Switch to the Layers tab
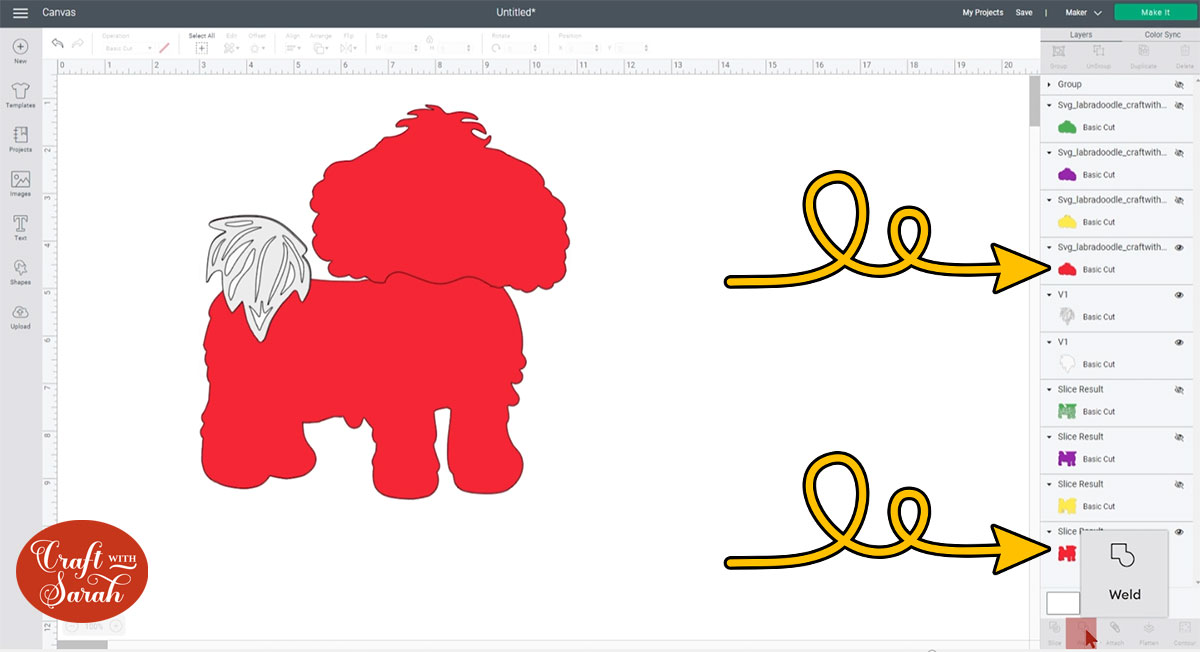Screen dimensions: 1200x652 coord(1081,34)
